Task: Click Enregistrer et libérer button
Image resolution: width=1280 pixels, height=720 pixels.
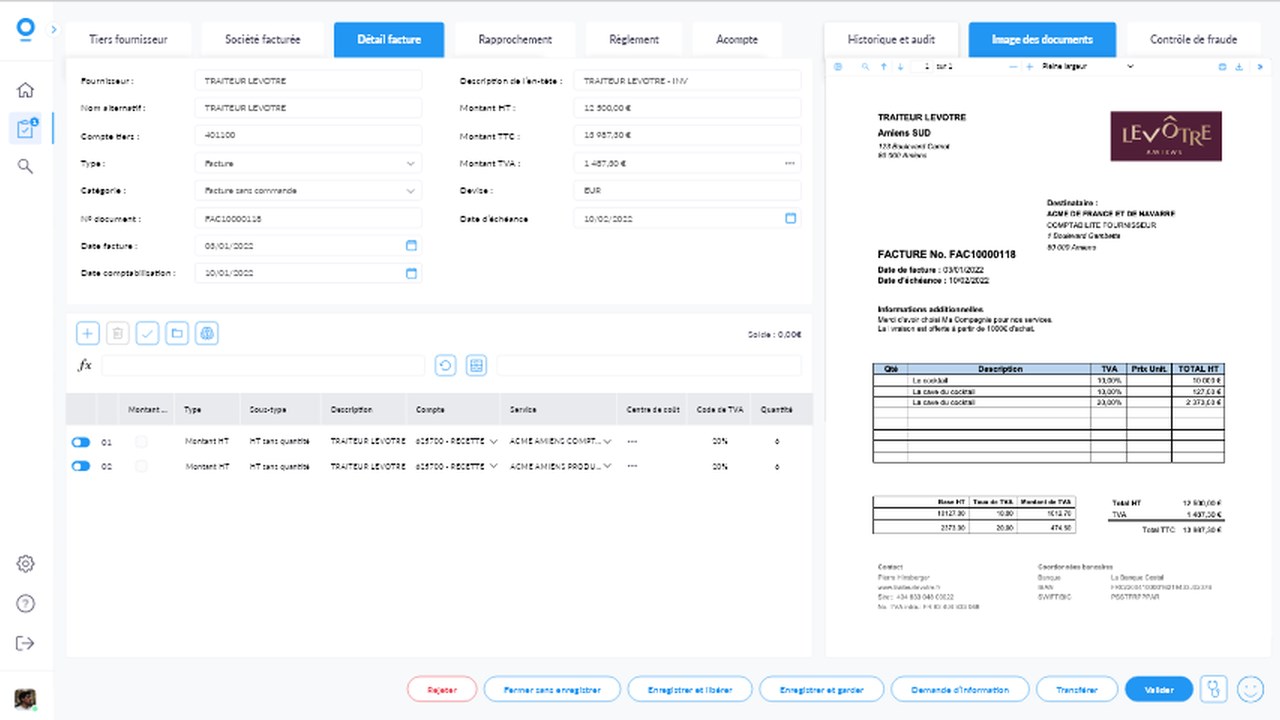Action: (x=690, y=689)
